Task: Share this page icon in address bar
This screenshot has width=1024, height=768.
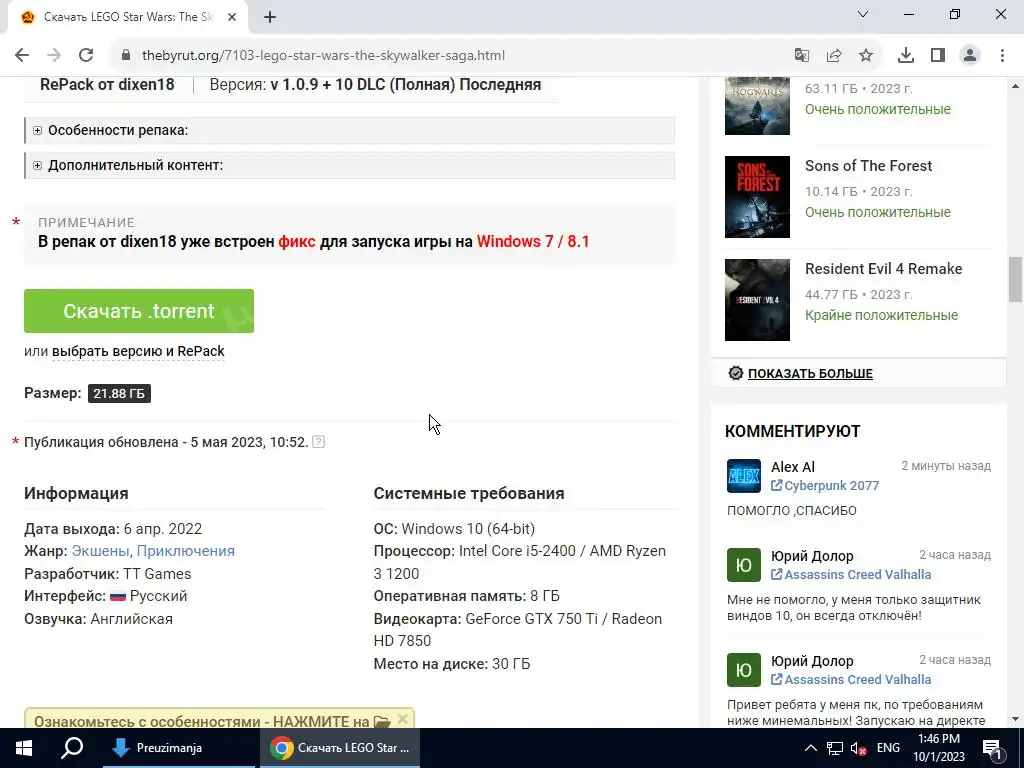Action: tap(834, 56)
